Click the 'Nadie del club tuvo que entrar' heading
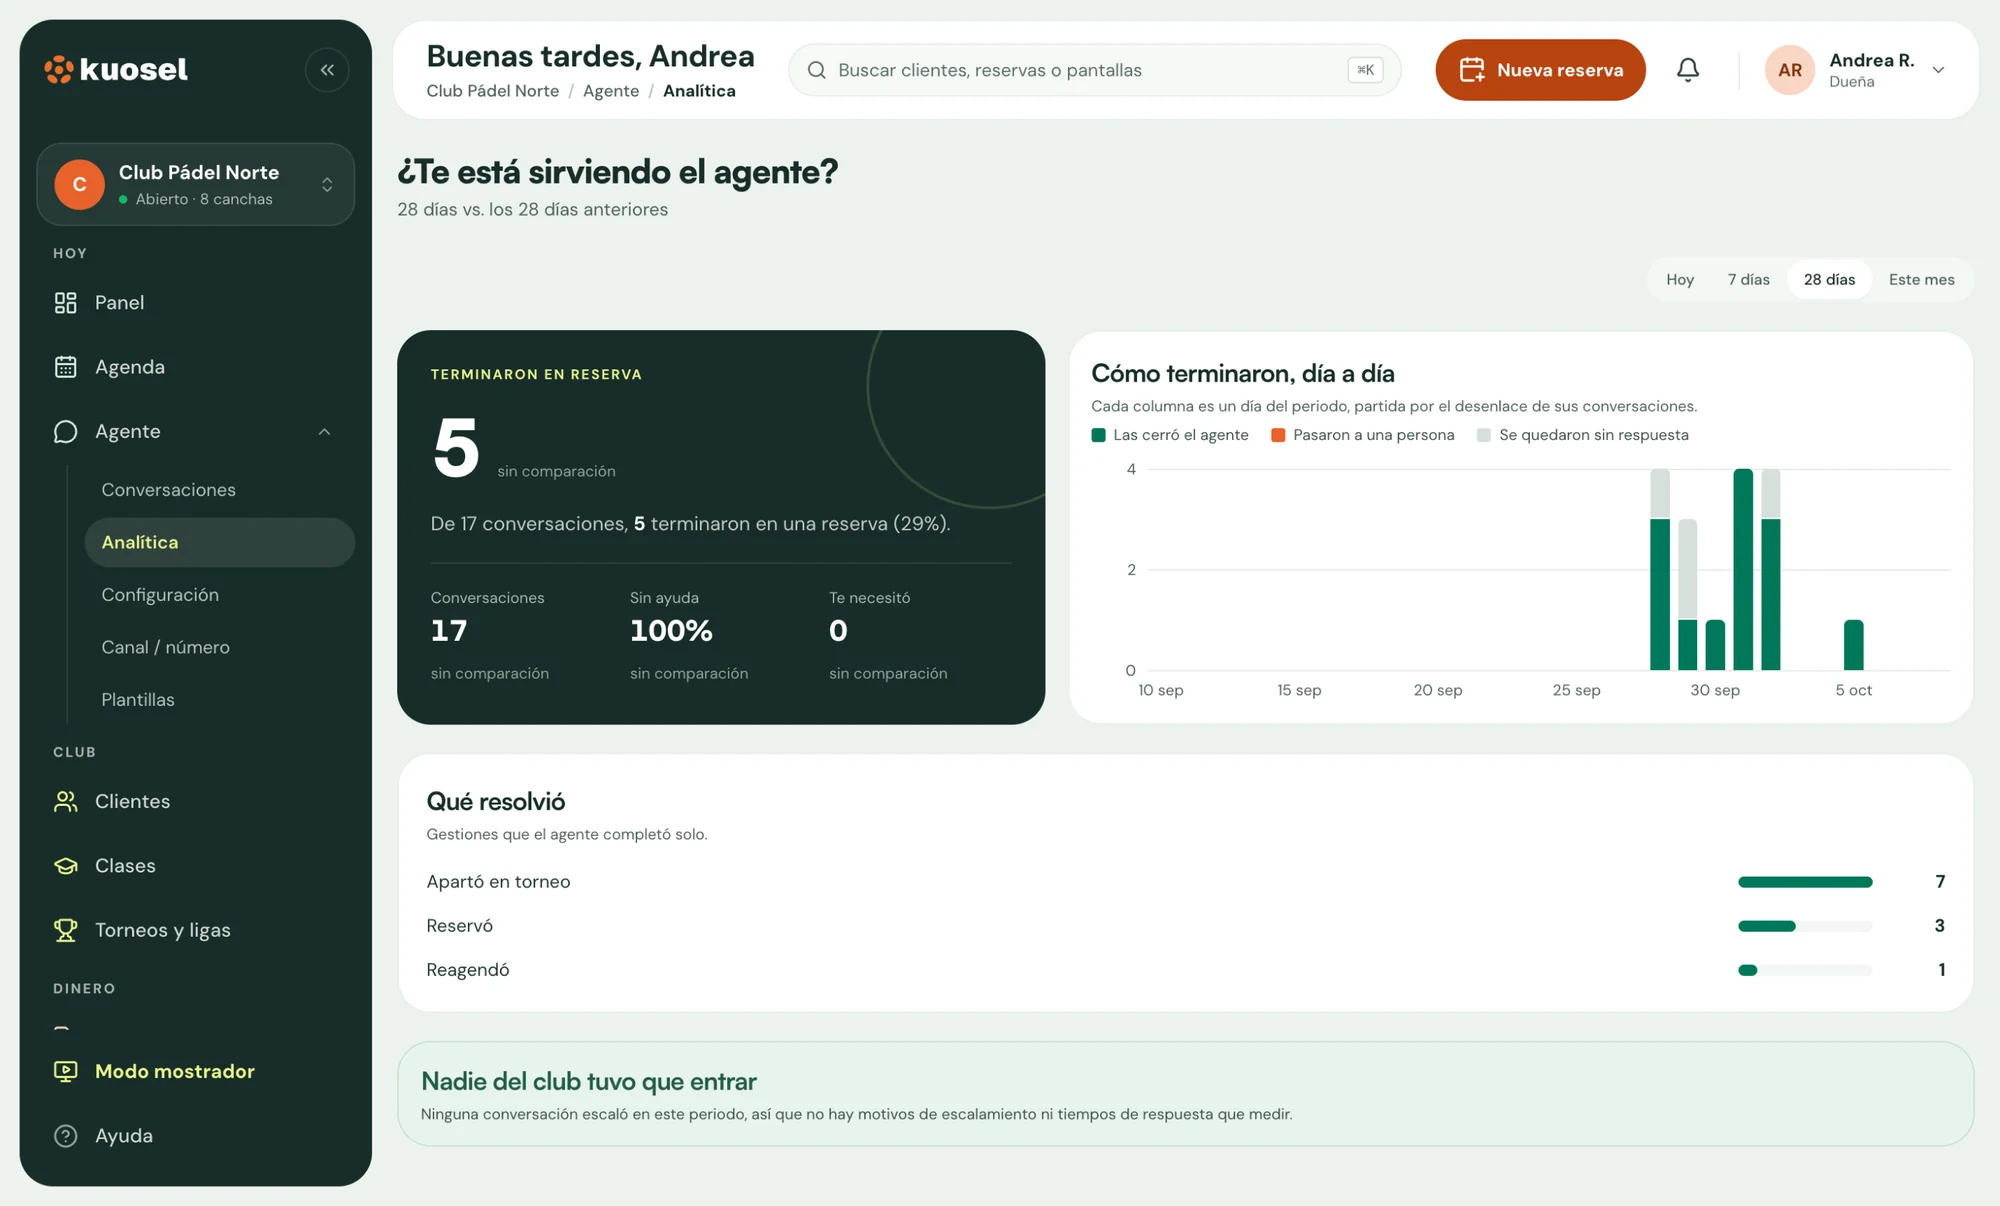 589,1081
